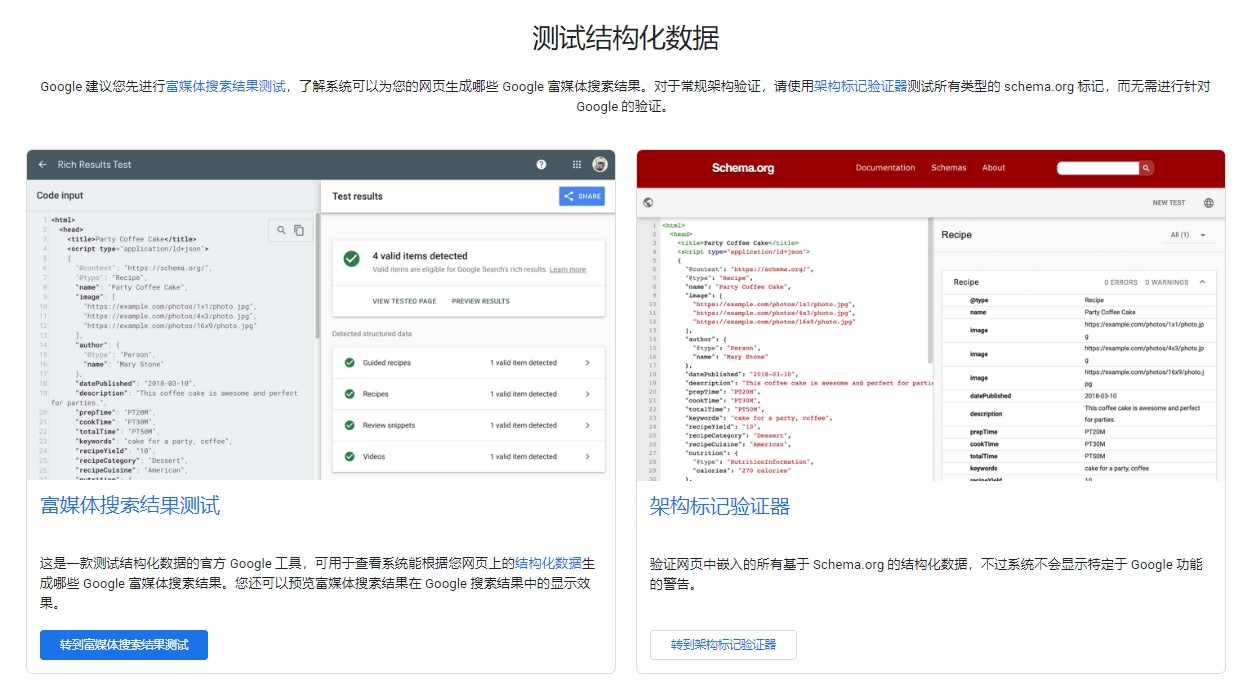This screenshot has height=693, width=1242.
Task: Open Documentation in Schema.org menu
Action: tap(885, 168)
